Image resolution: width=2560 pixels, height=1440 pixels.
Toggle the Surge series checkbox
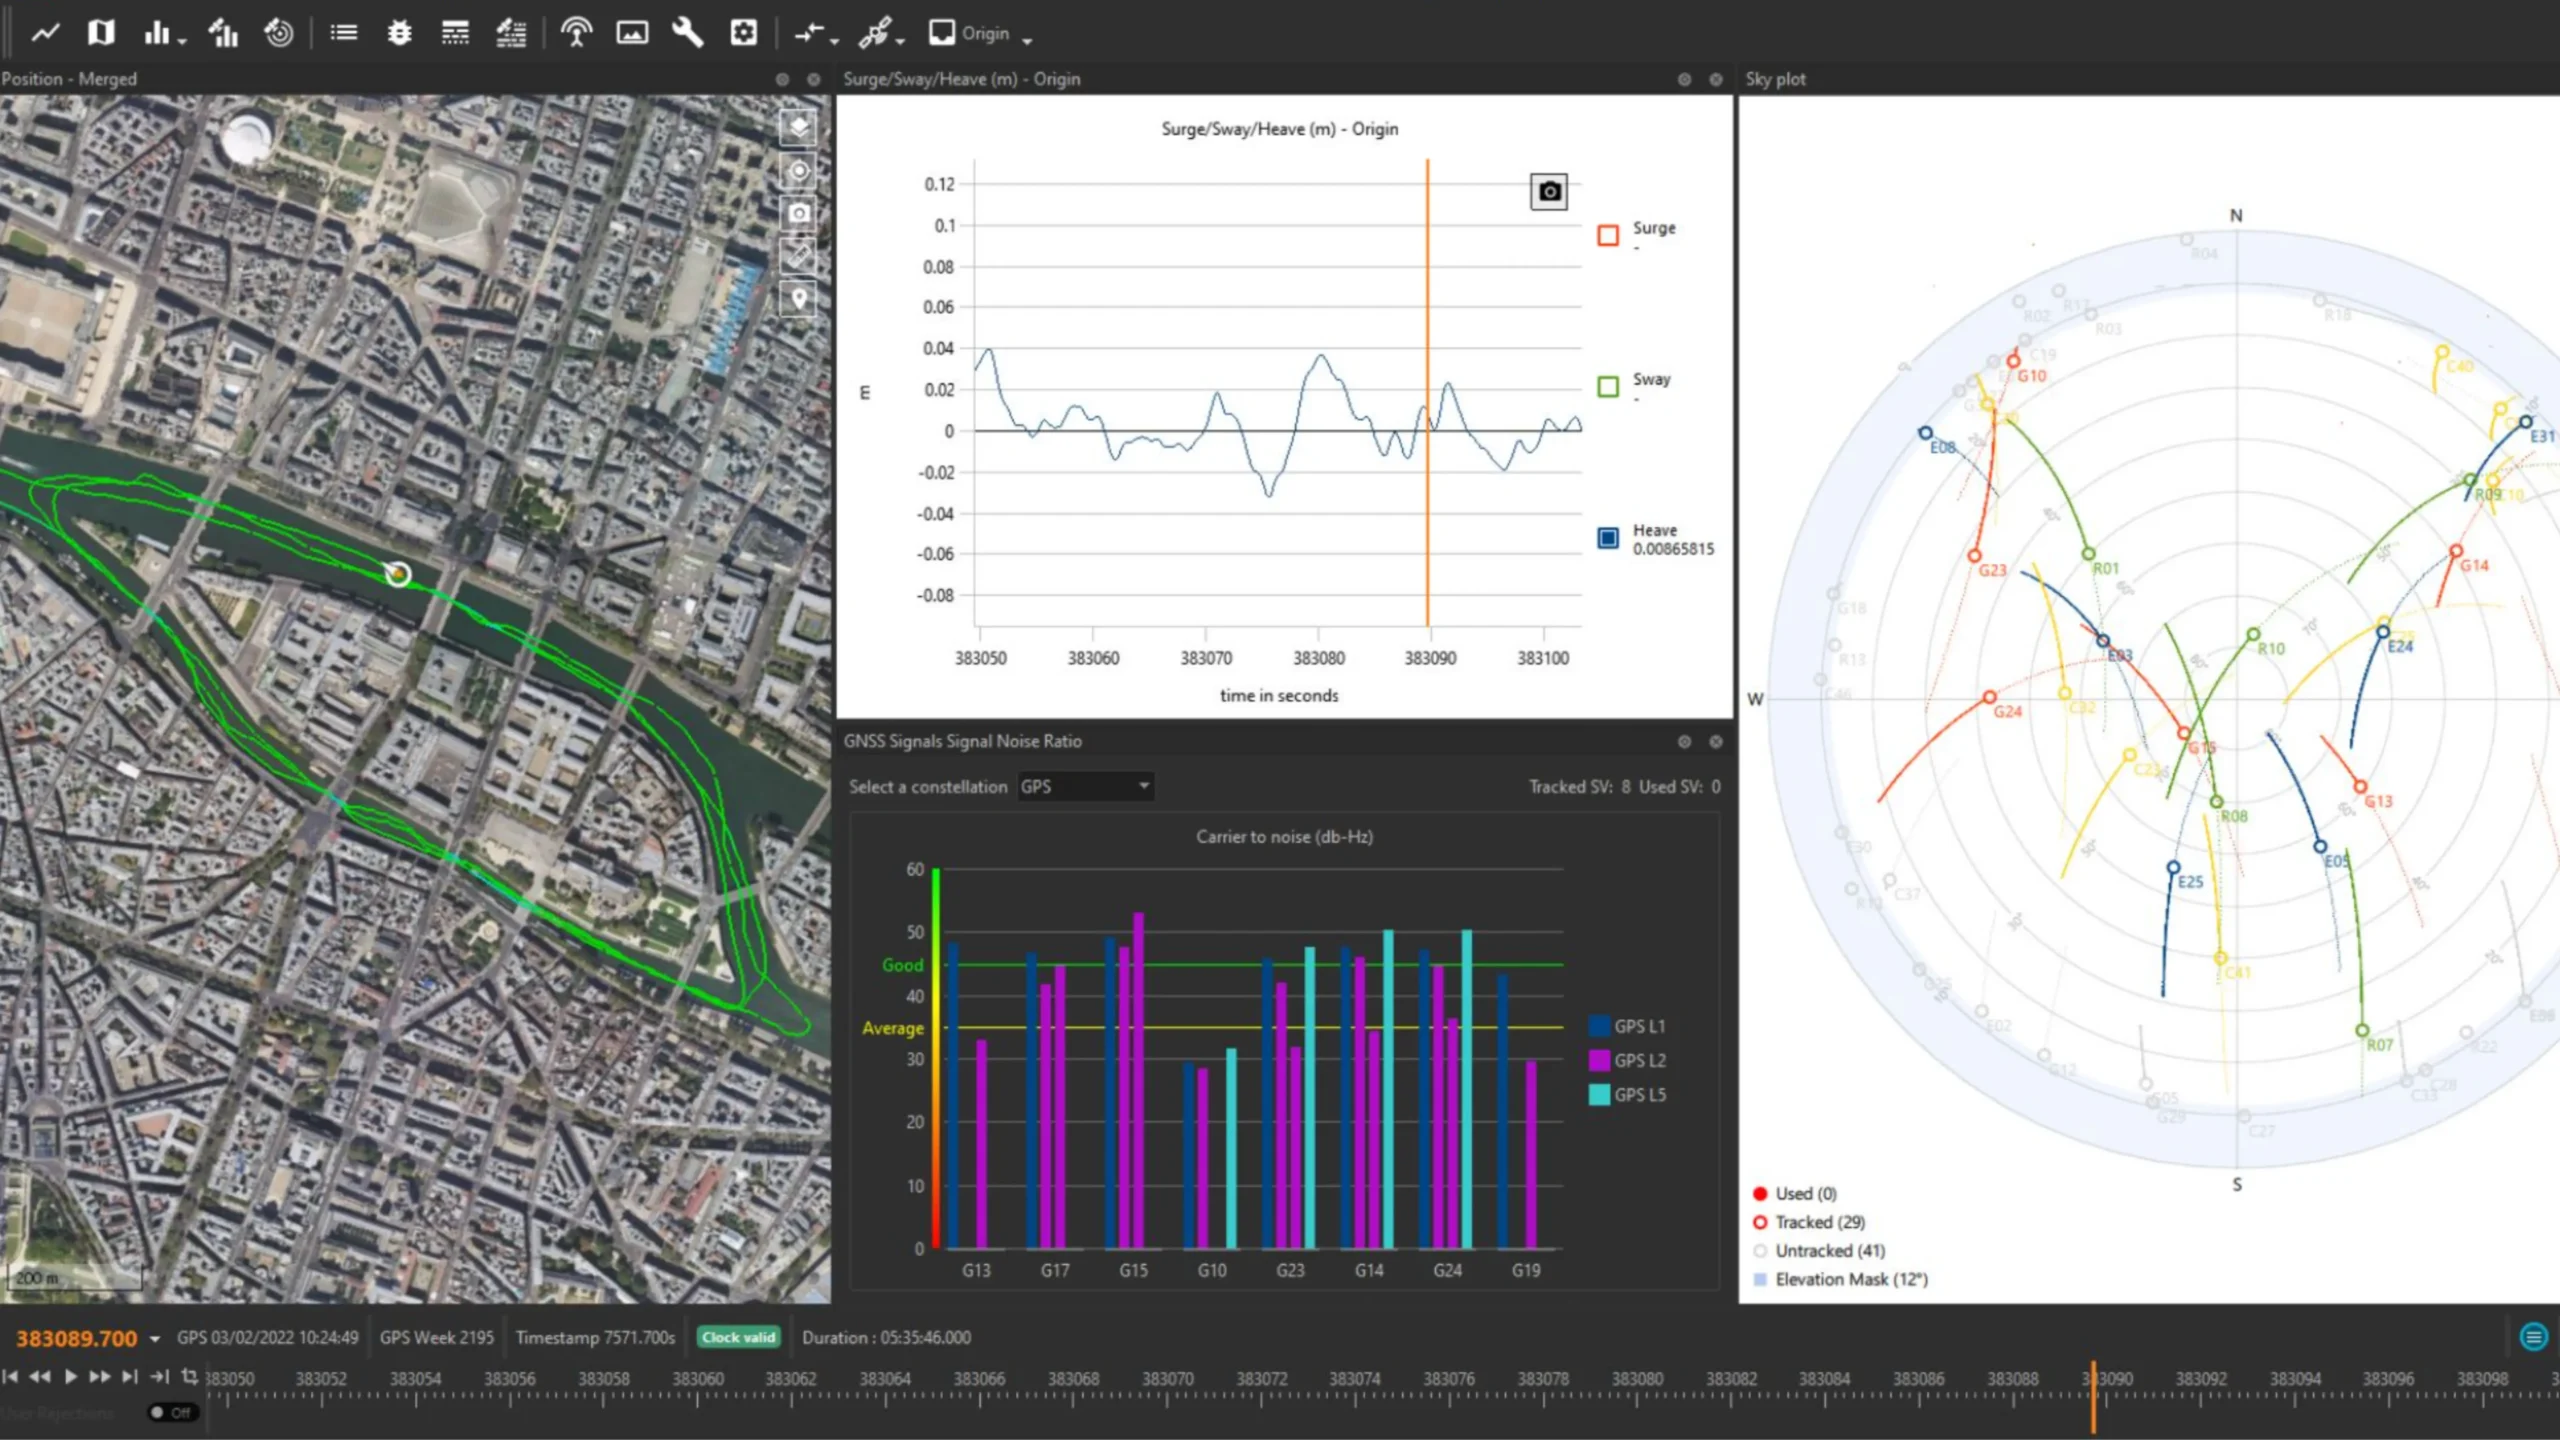click(1607, 236)
